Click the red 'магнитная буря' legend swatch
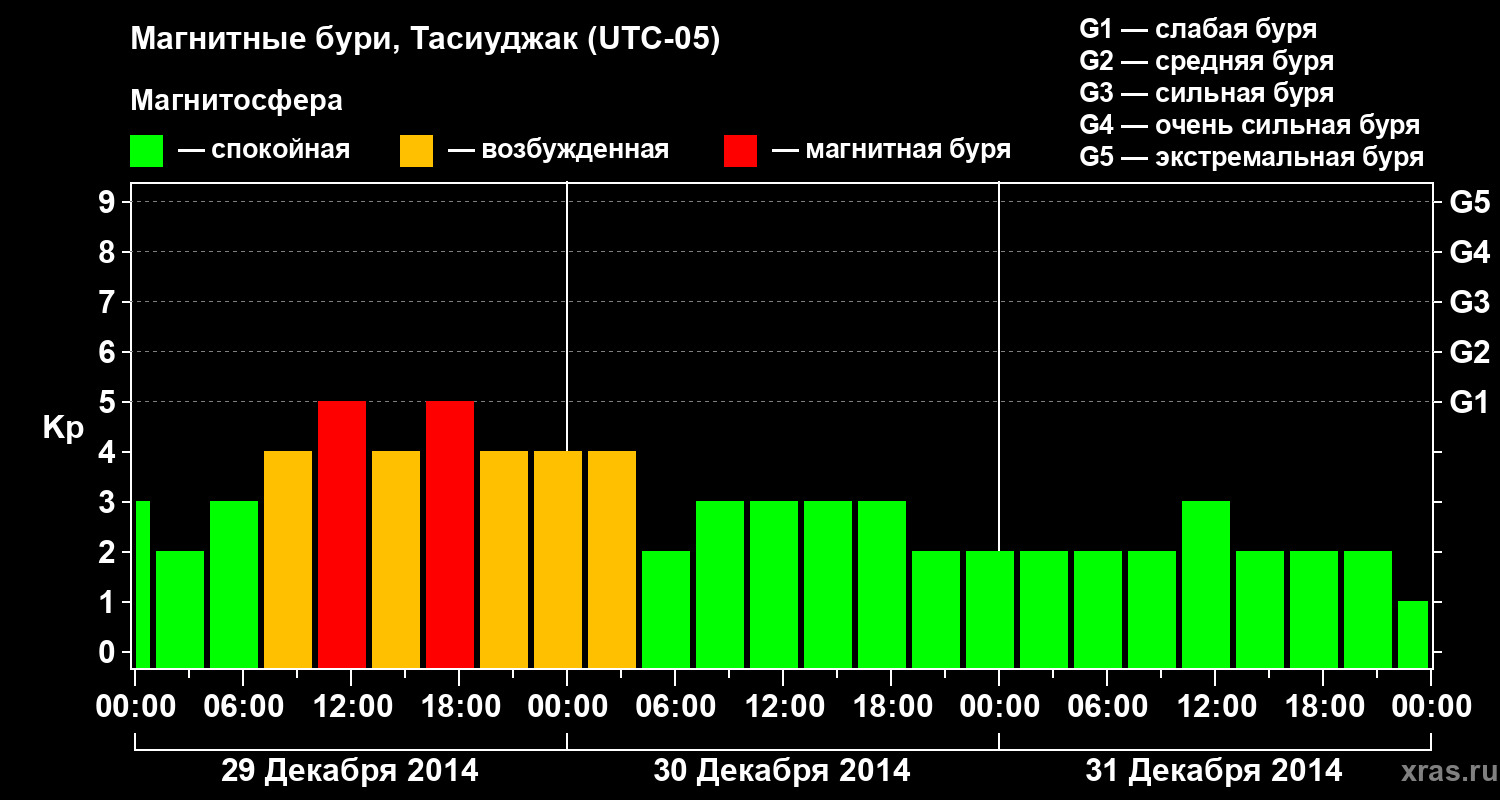 (x=740, y=151)
